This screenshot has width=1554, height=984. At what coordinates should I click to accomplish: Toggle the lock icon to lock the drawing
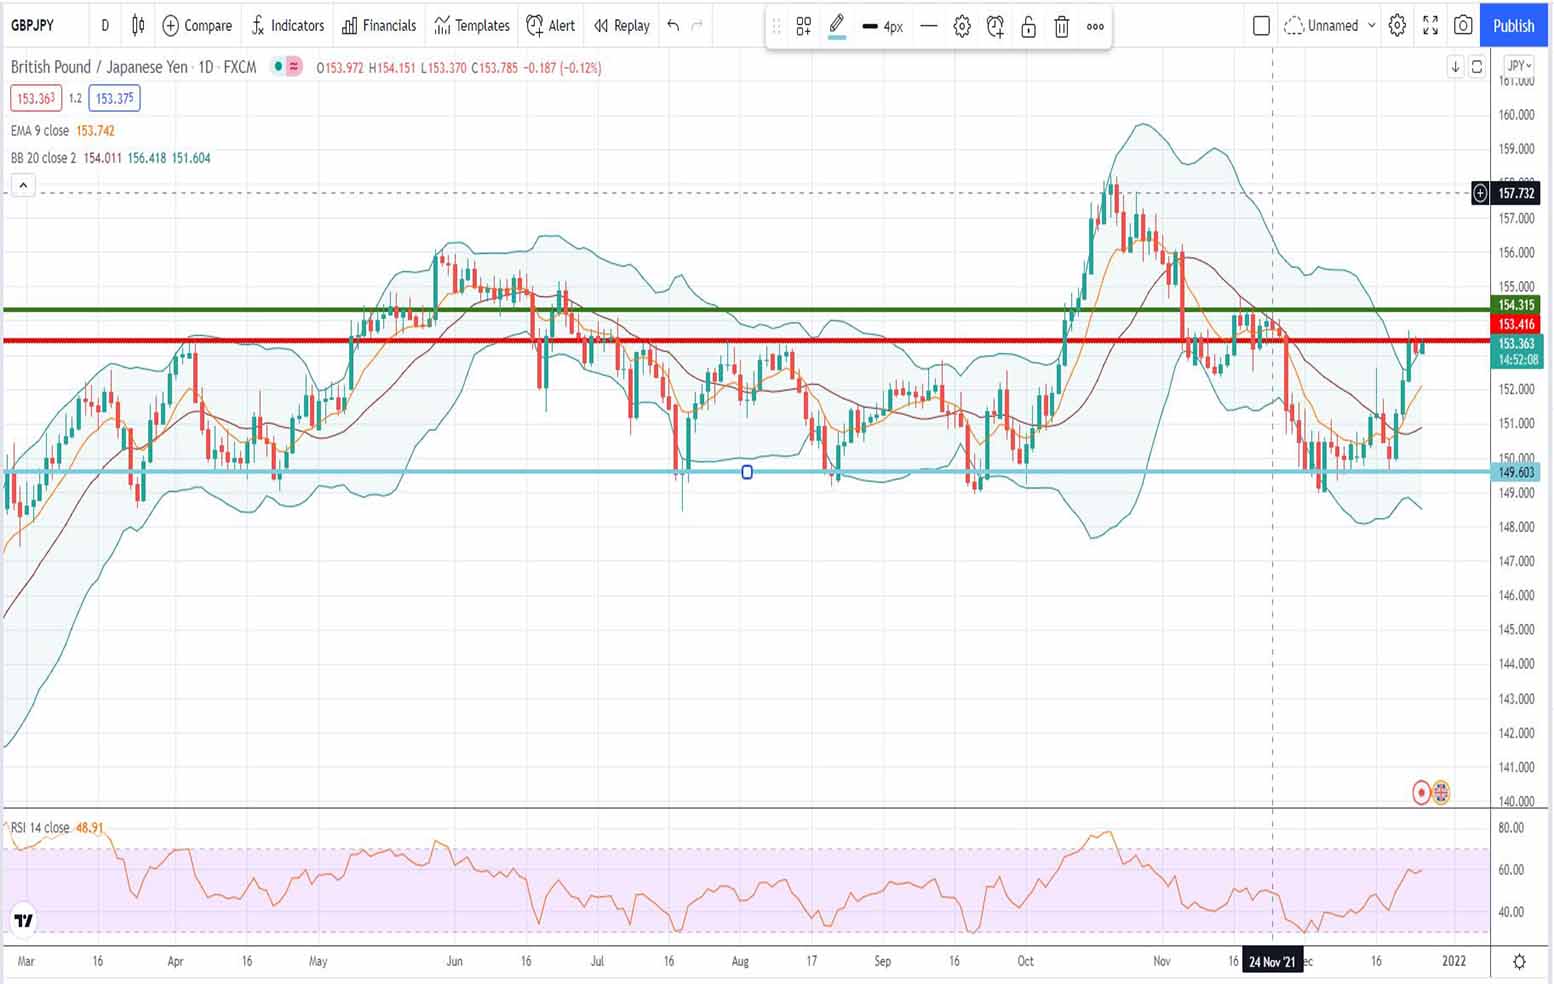click(1028, 26)
